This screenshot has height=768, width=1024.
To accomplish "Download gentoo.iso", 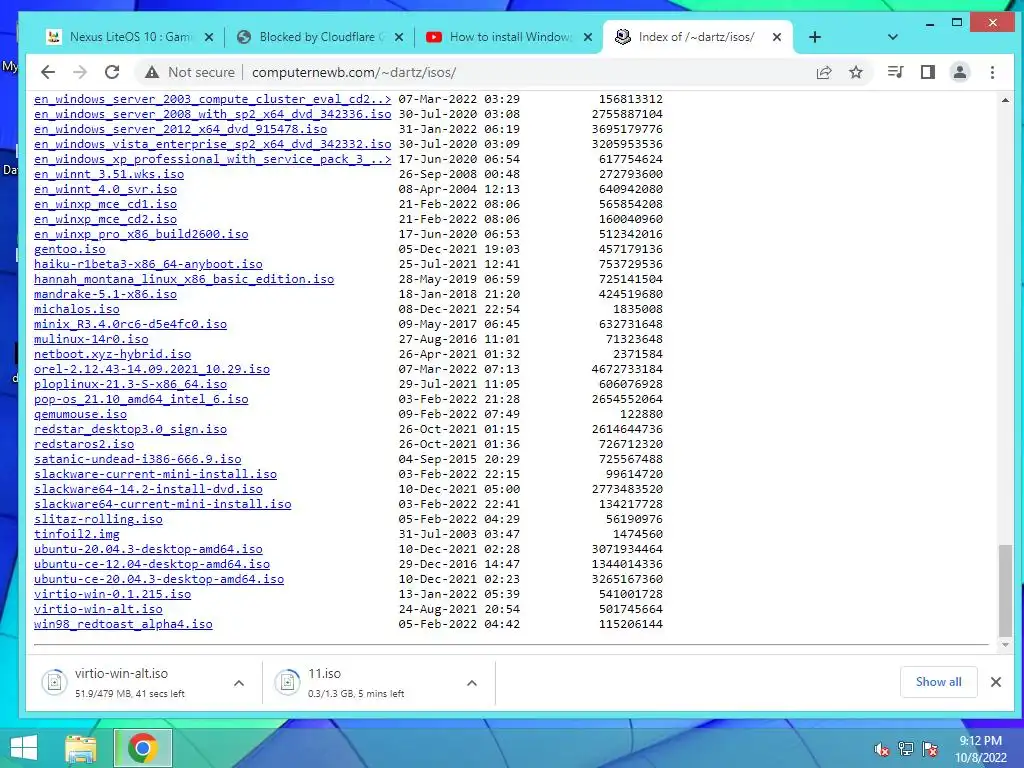I will tap(69, 249).
